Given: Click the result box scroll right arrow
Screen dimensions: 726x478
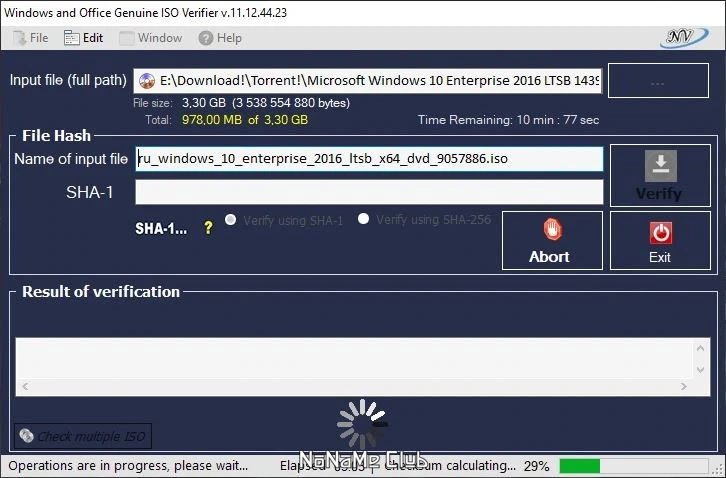Looking at the screenshot, I should coord(683,386).
